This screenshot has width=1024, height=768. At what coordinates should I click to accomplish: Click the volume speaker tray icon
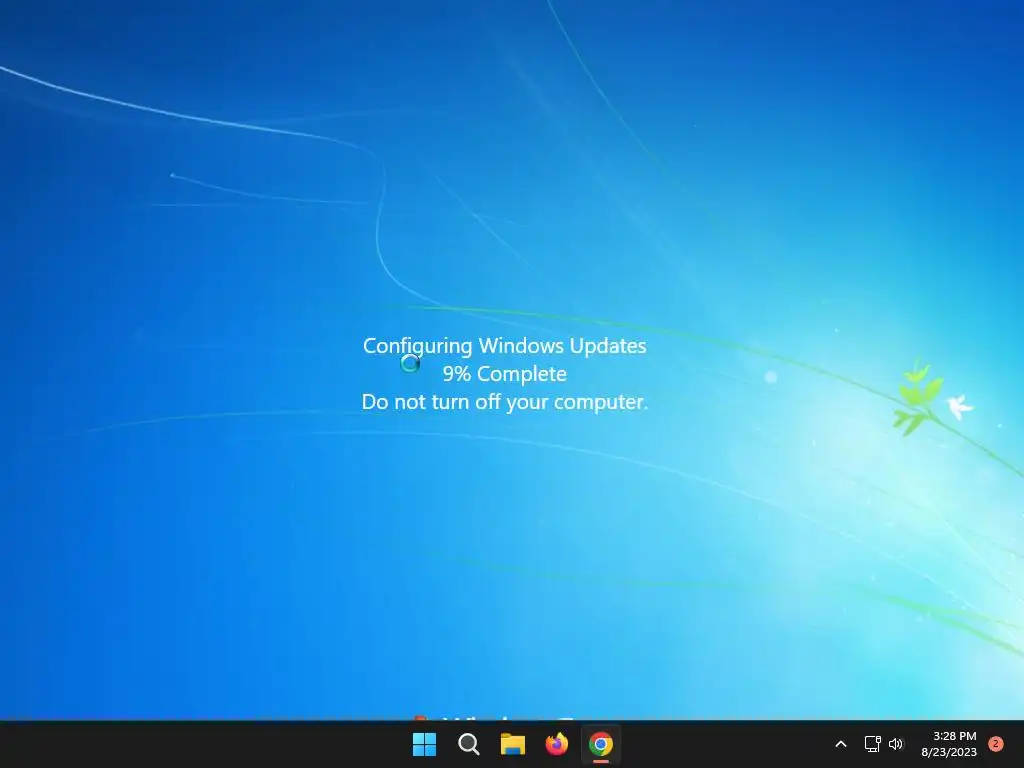896,744
